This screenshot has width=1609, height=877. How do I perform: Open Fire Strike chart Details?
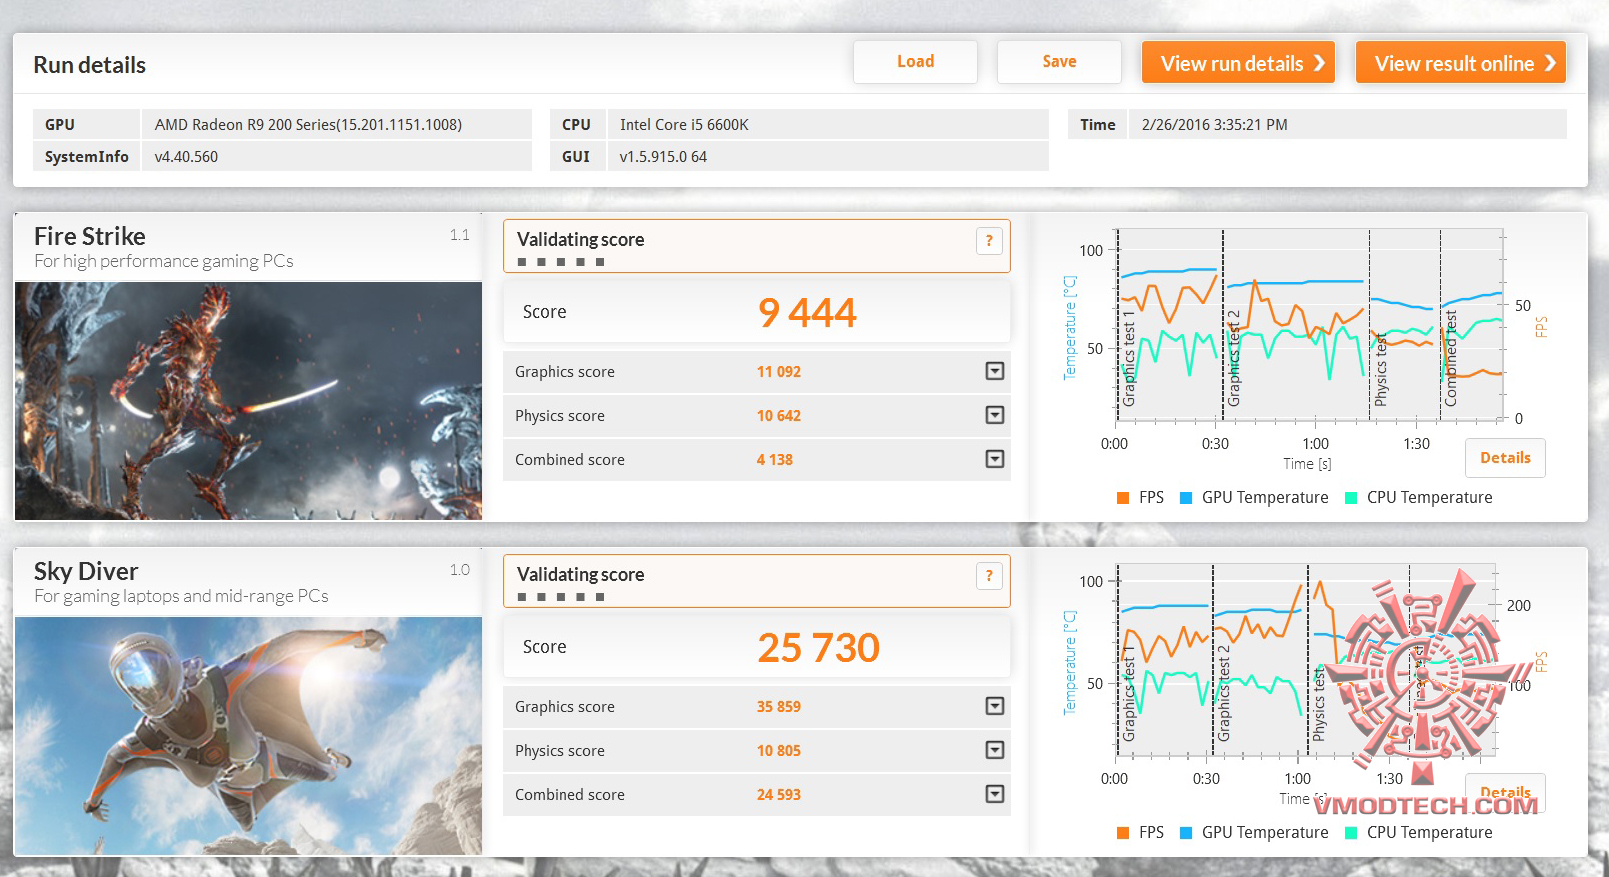click(1505, 458)
